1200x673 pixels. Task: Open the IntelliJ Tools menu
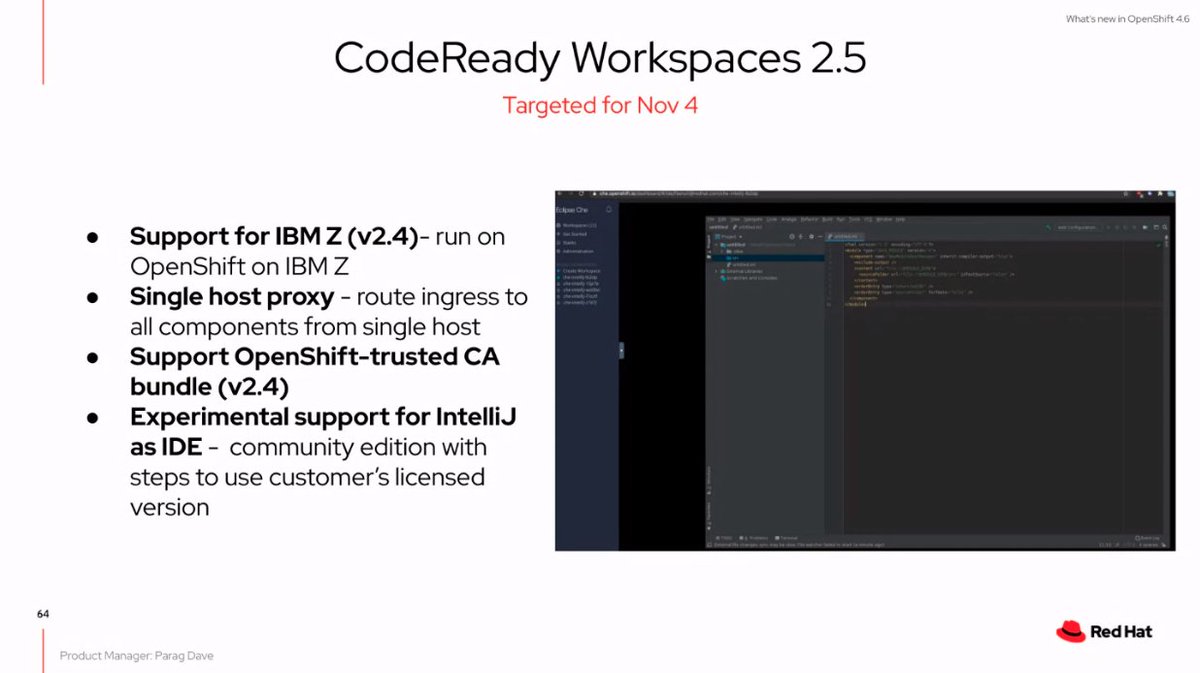click(854, 219)
